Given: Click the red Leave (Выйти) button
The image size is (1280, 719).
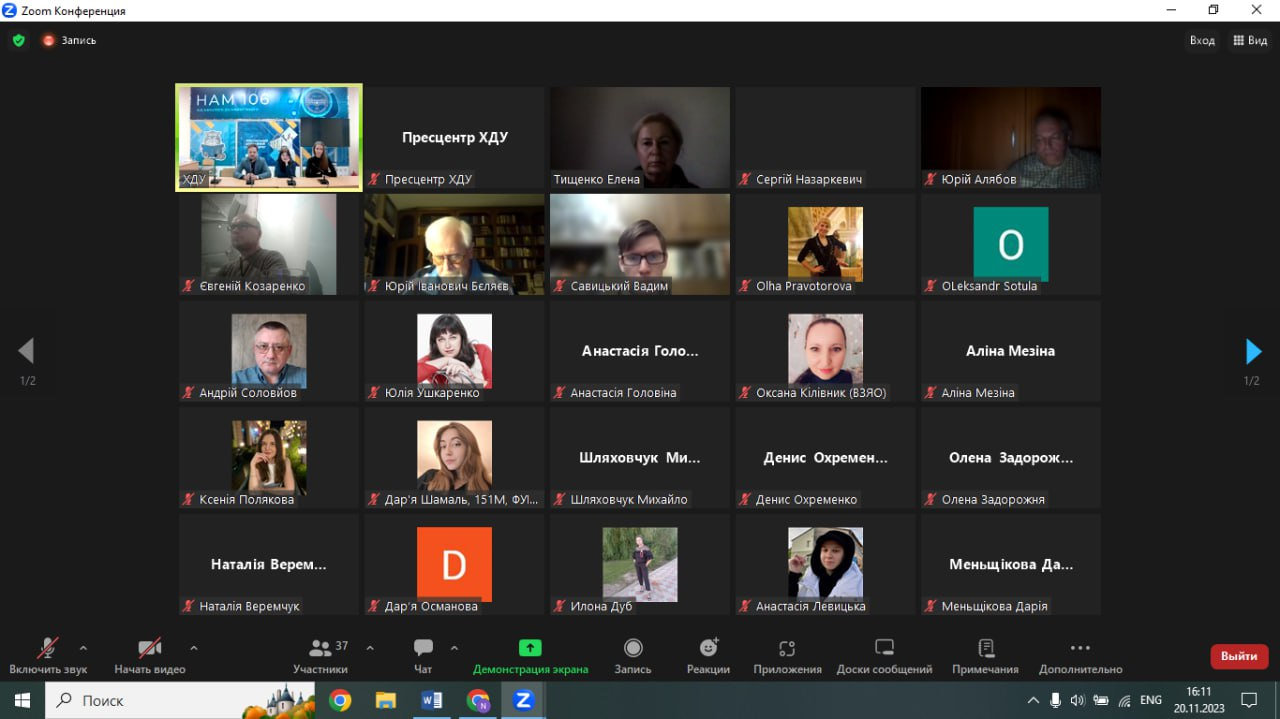Looking at the screenshot, I should [x=1239, y=656].
